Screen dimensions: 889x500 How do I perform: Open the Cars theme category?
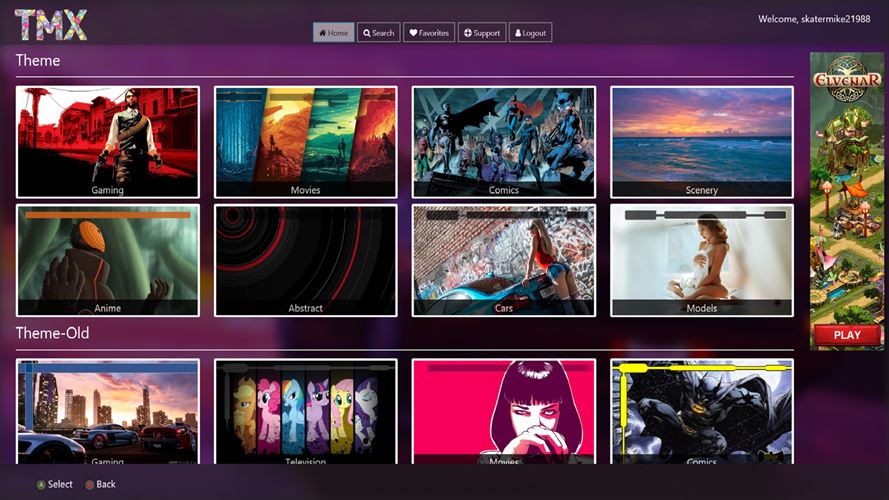coord(503,260)
